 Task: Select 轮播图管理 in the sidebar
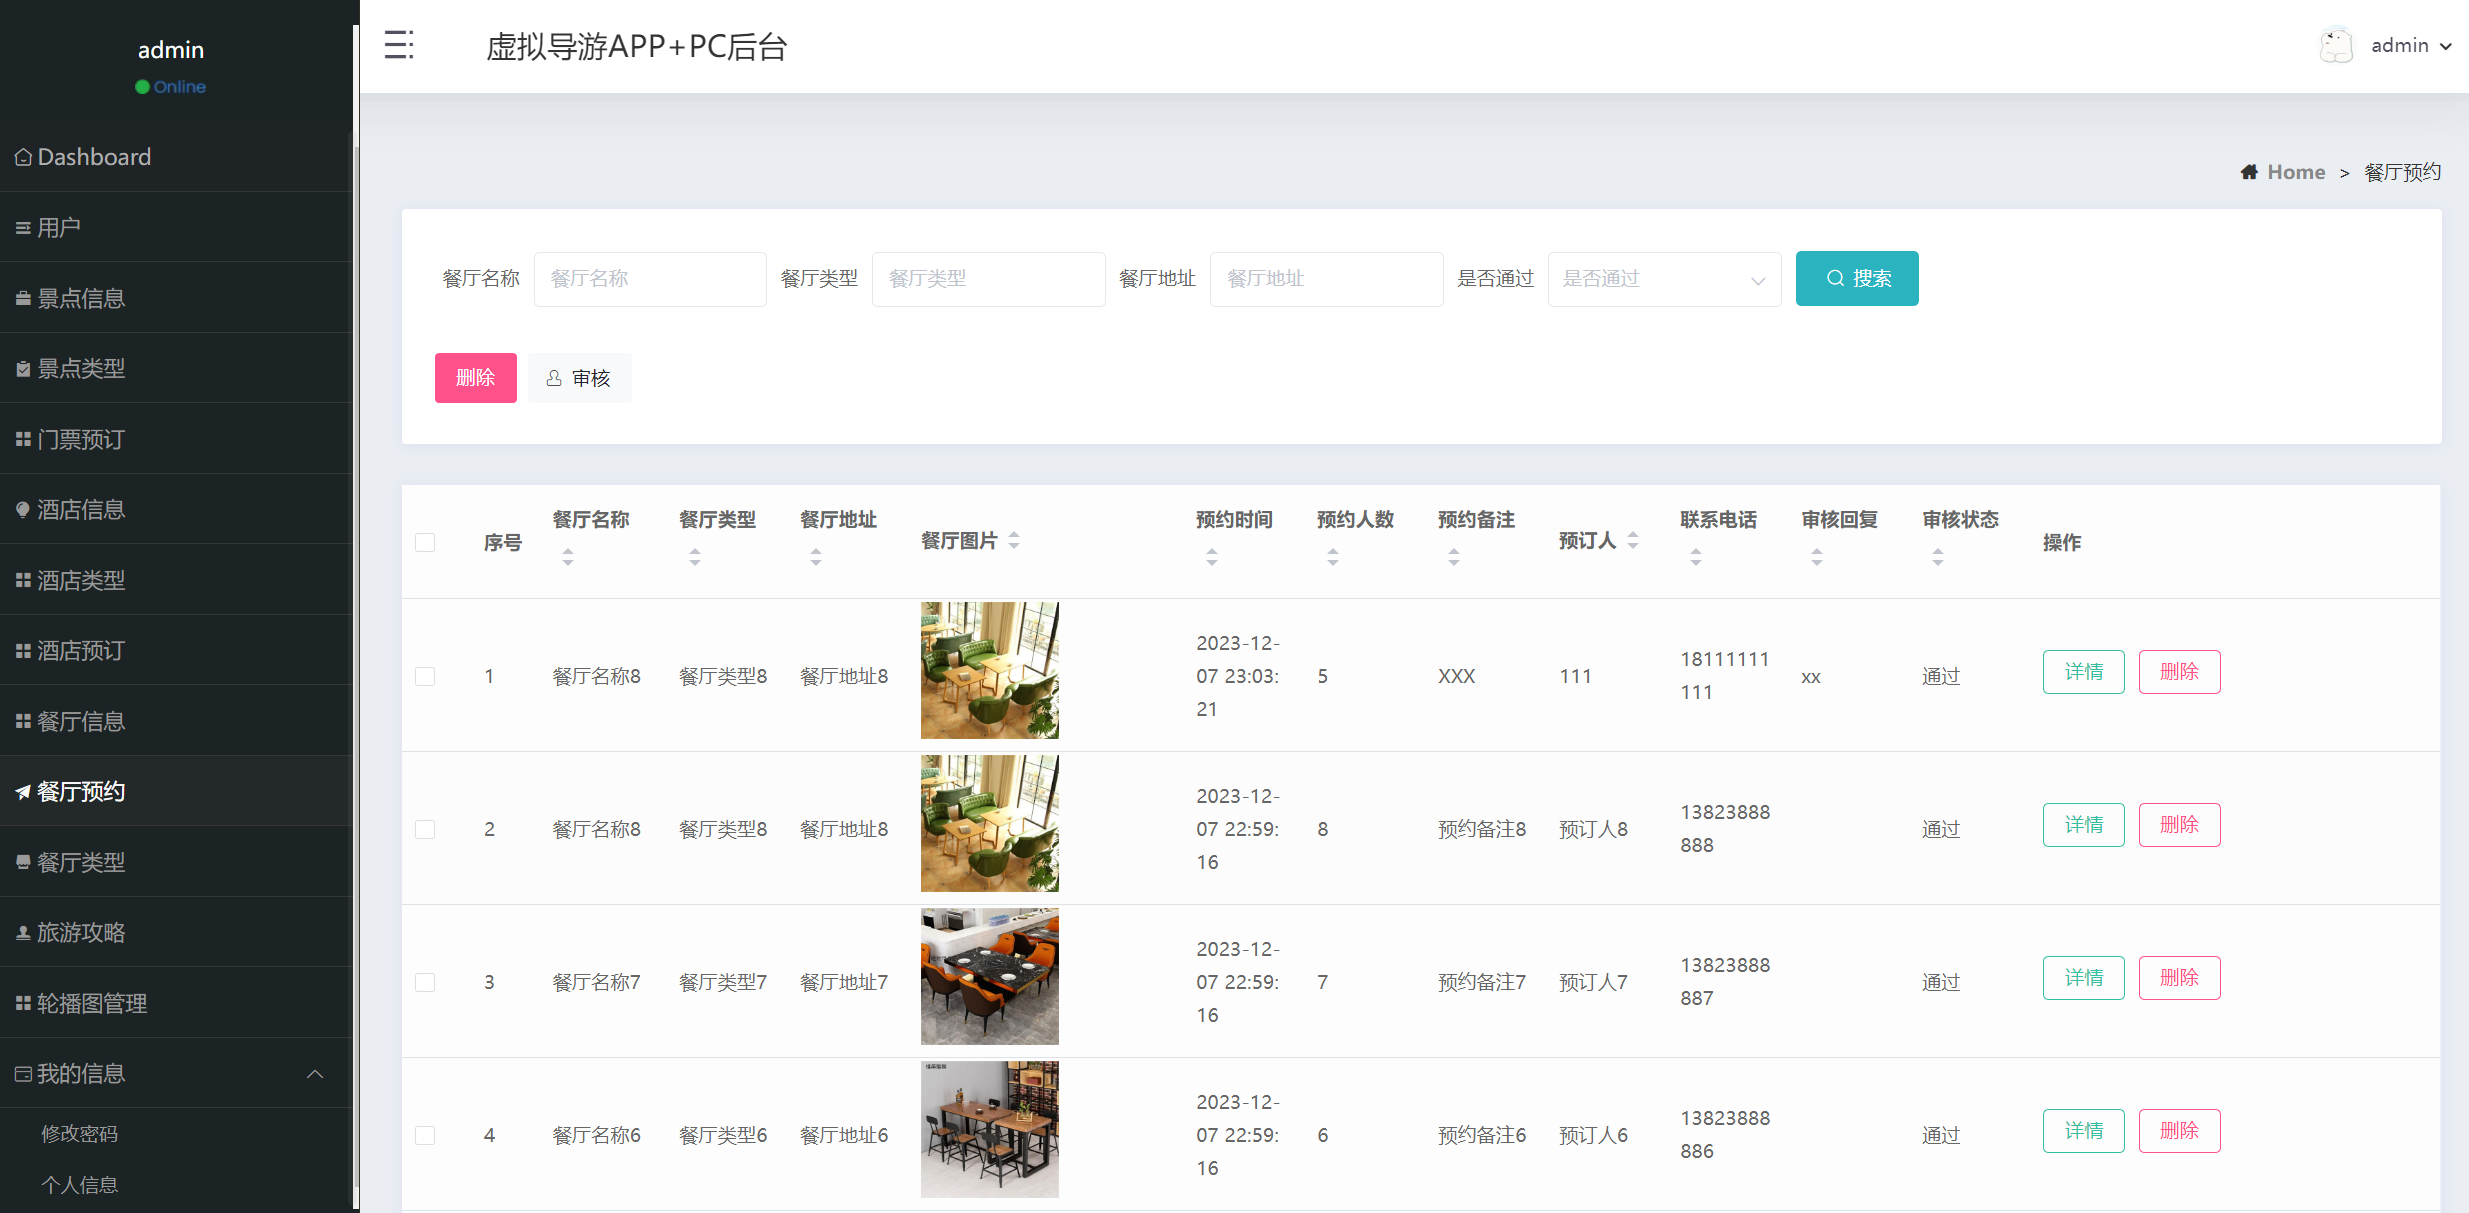click(92, 1002)
